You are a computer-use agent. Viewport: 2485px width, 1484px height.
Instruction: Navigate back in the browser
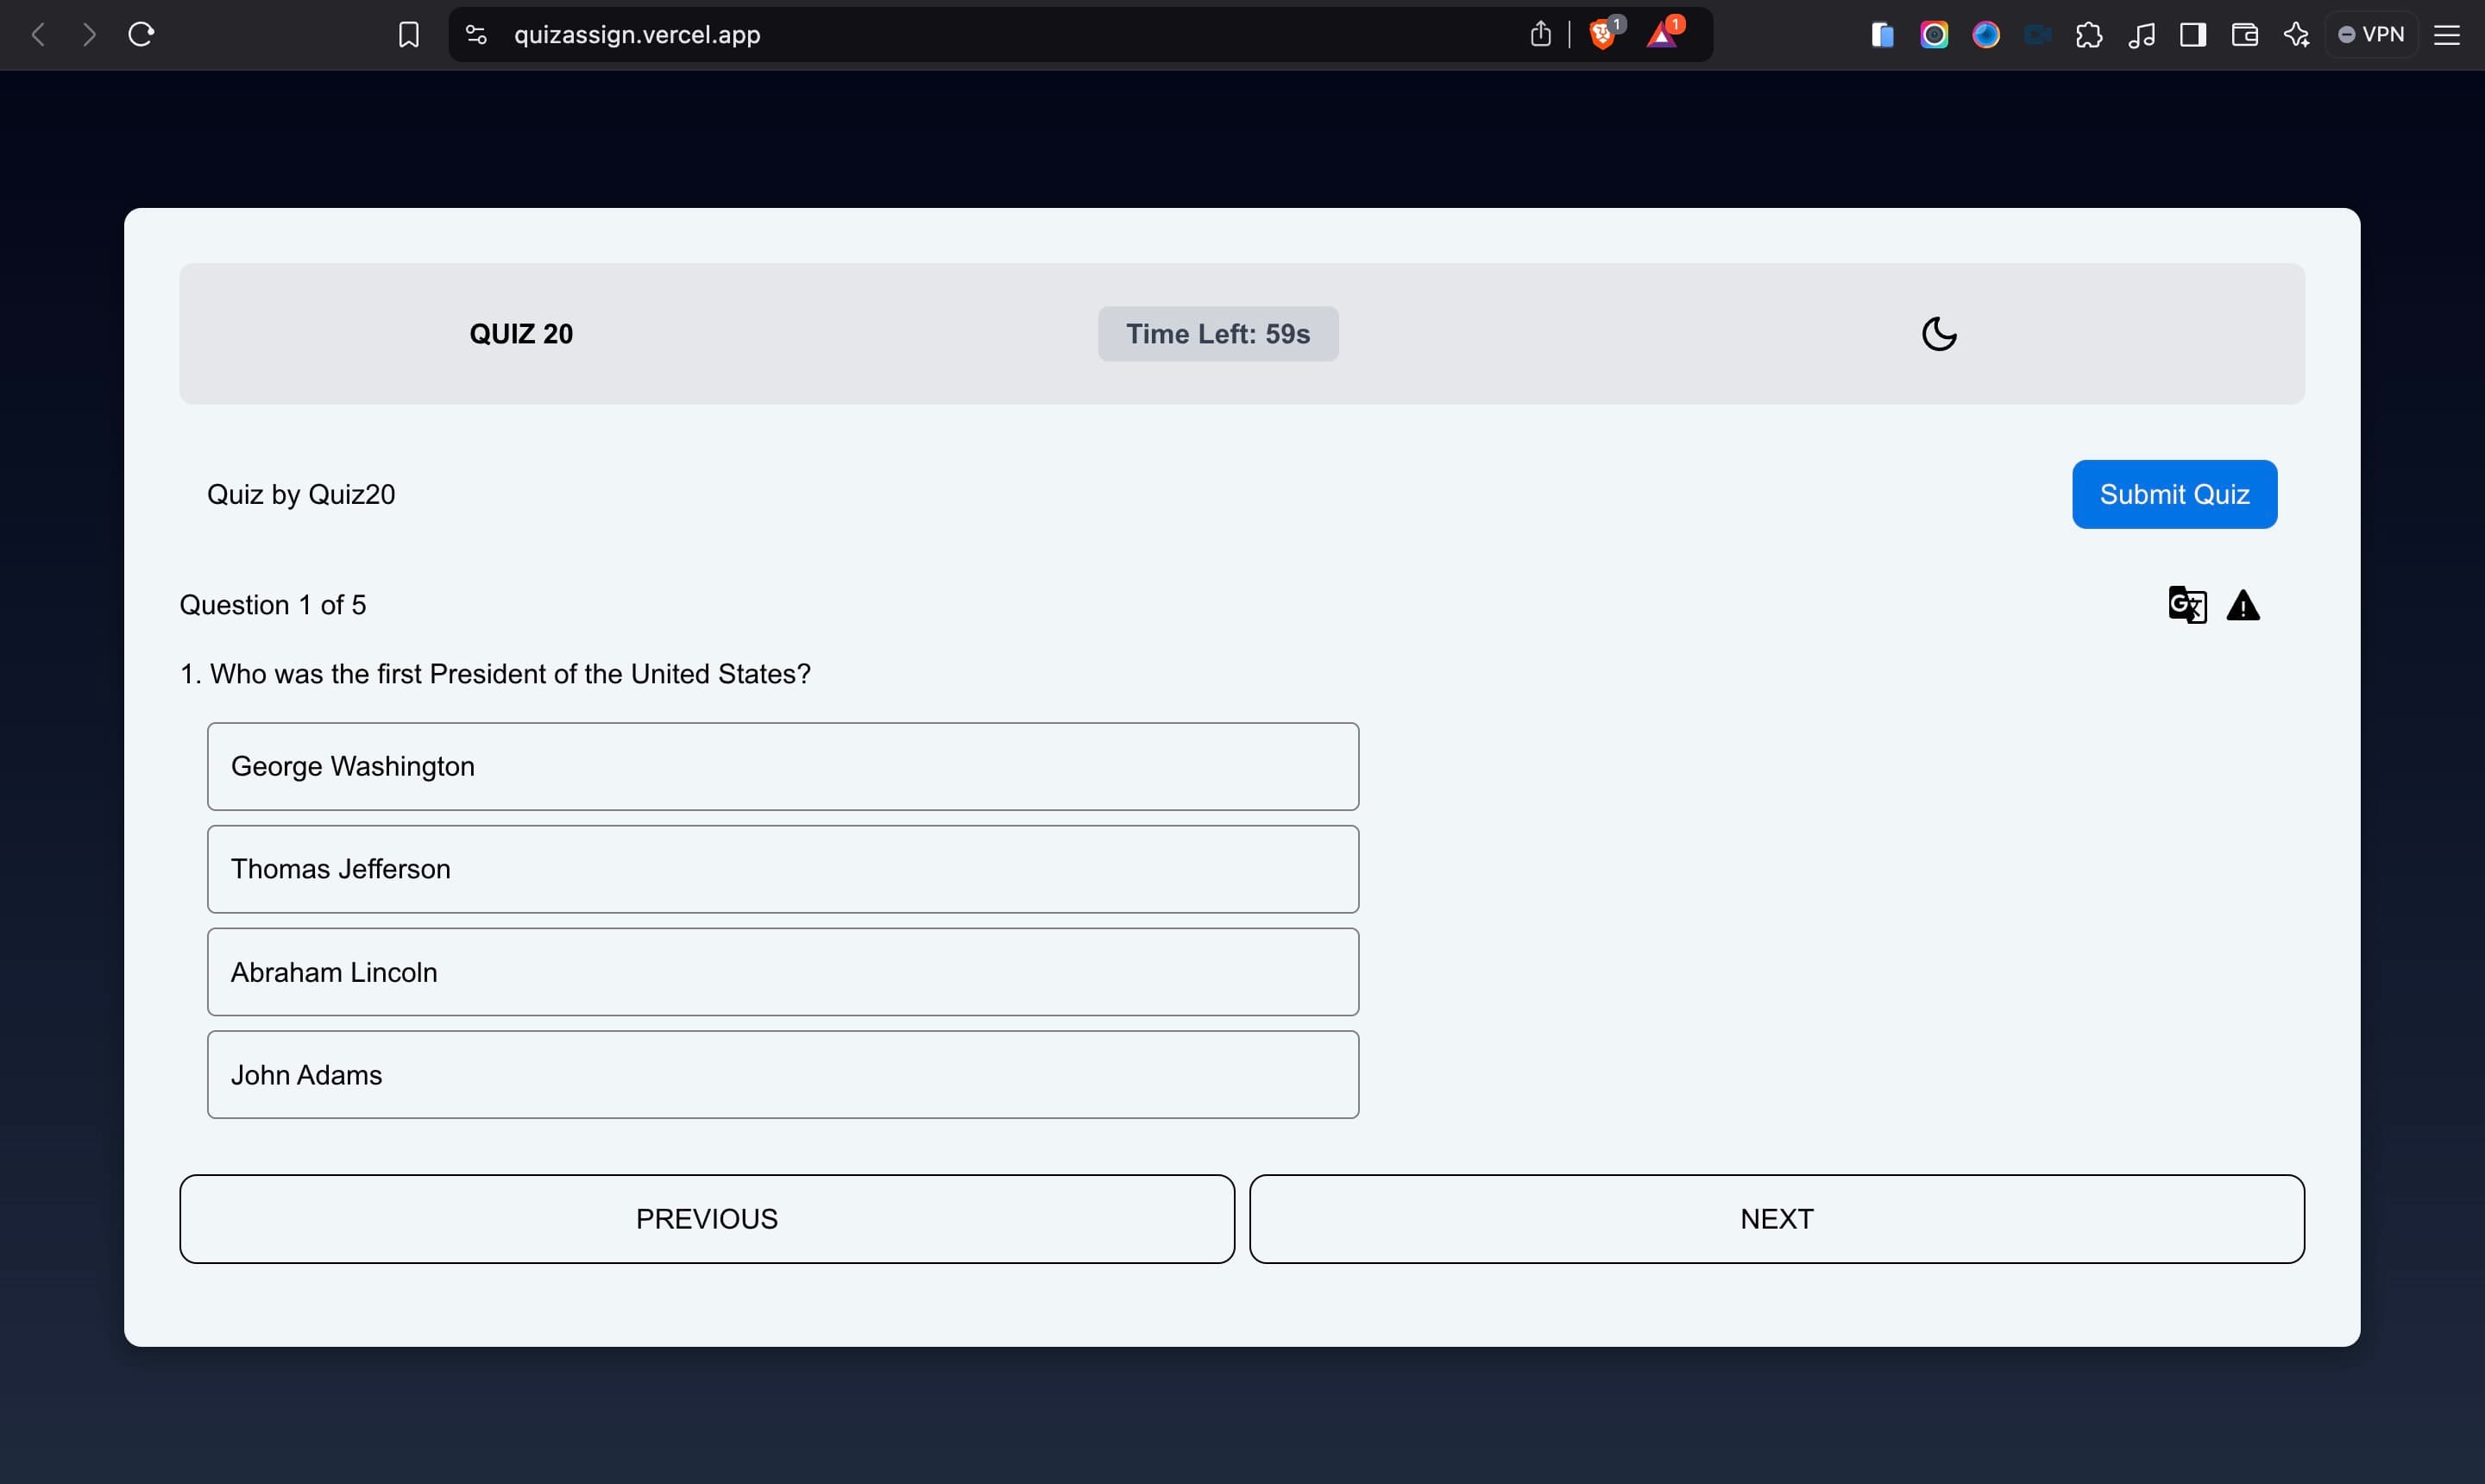(x=38, y=35)
